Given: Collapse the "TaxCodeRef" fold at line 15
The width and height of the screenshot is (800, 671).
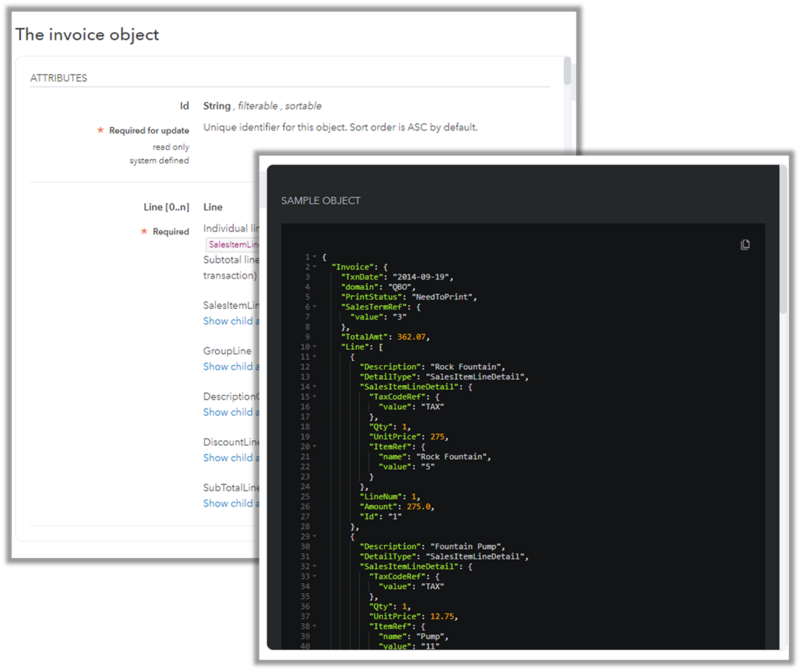Looking at the screenshot, I should (314, 396).
